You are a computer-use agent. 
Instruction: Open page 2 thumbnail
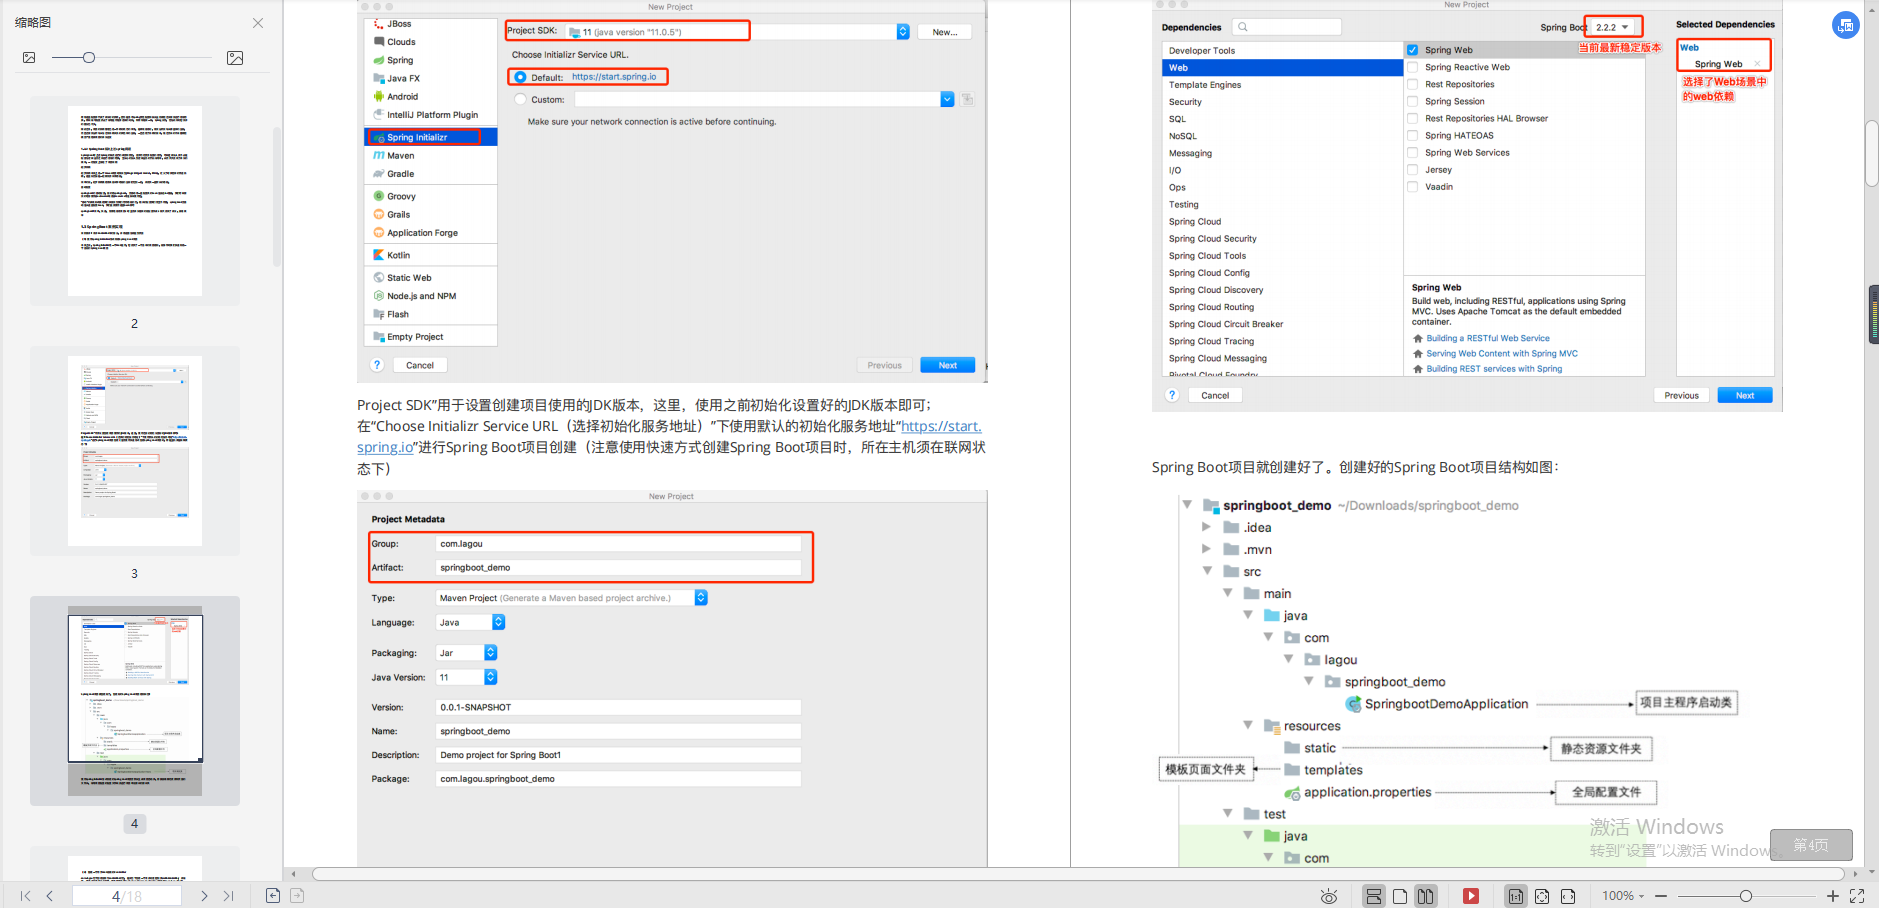tap(135, 201)
